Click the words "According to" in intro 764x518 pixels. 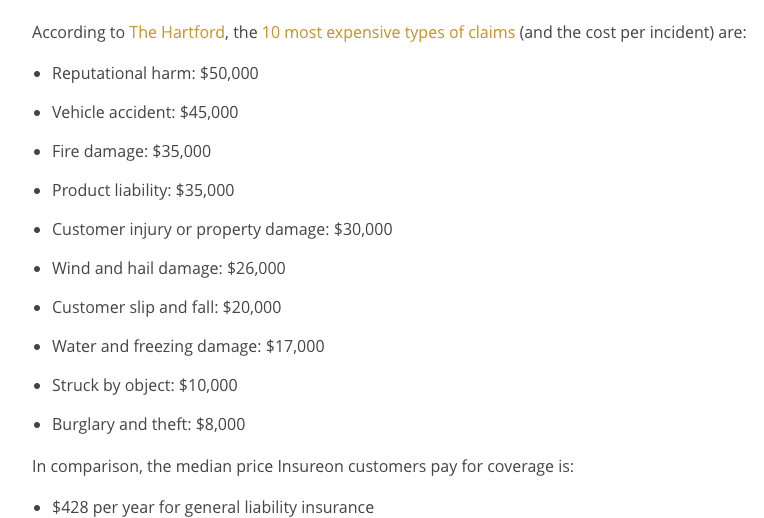78,32
